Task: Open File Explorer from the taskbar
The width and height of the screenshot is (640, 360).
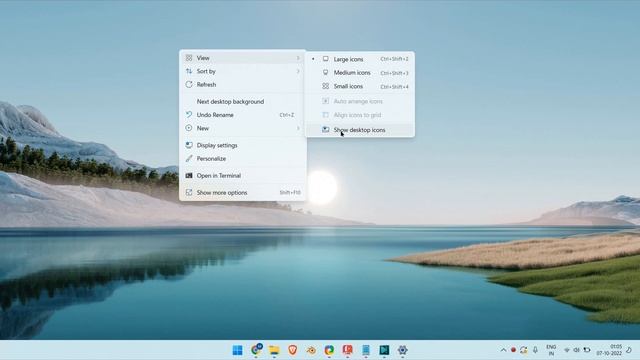Action: [274, 350]
